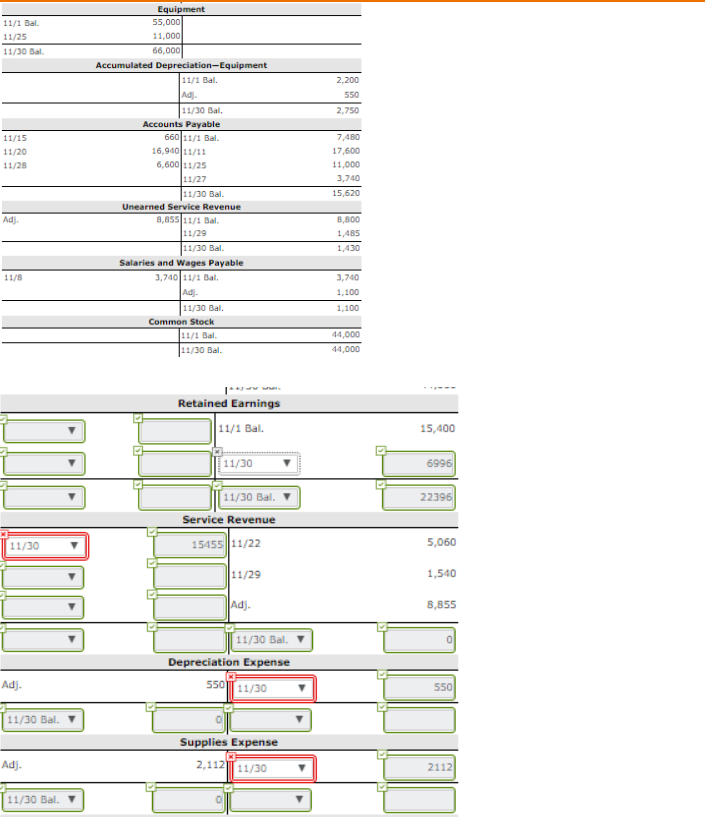This screenshot has width=705, height=817.
Task: Click the 16,940 Accounts Payable debit amount
Action: [x=166, y=151]
